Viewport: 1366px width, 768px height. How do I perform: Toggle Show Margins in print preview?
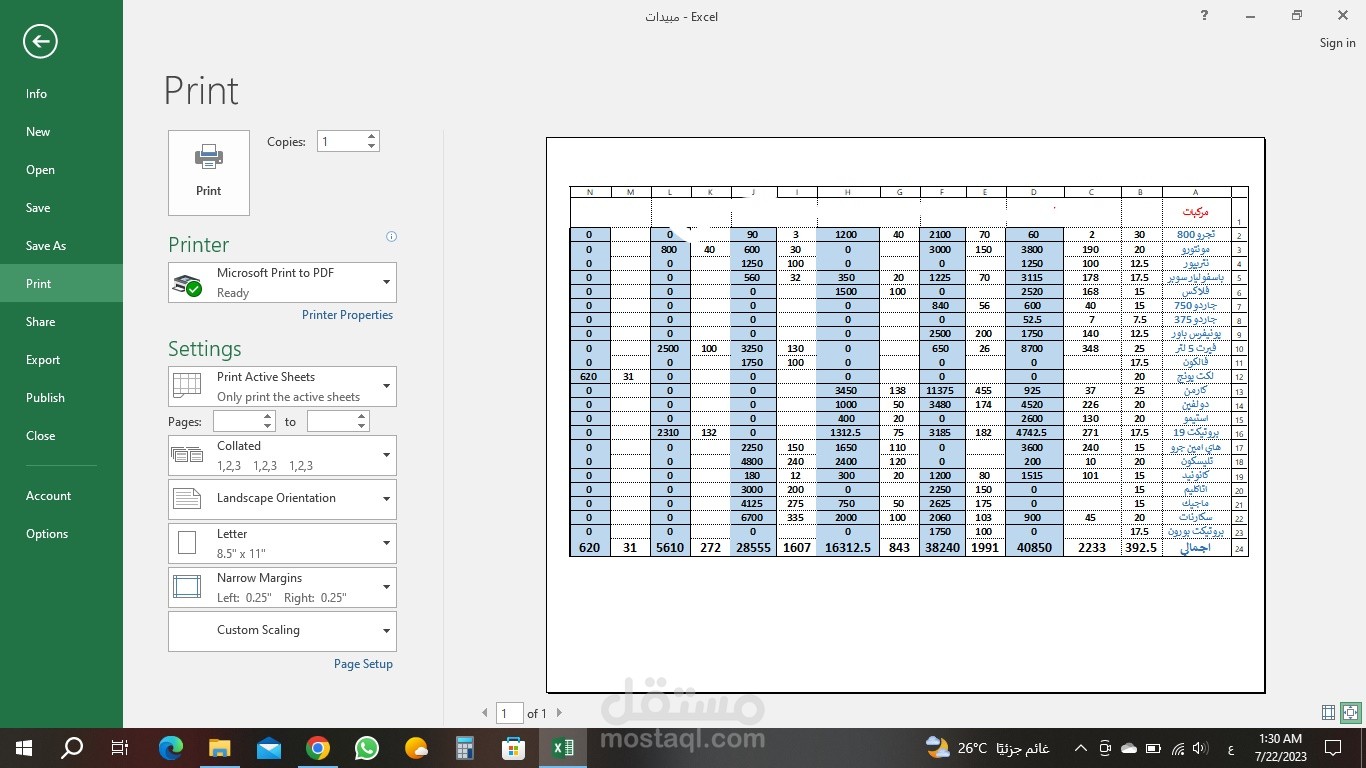click(x=1328, y=713)
